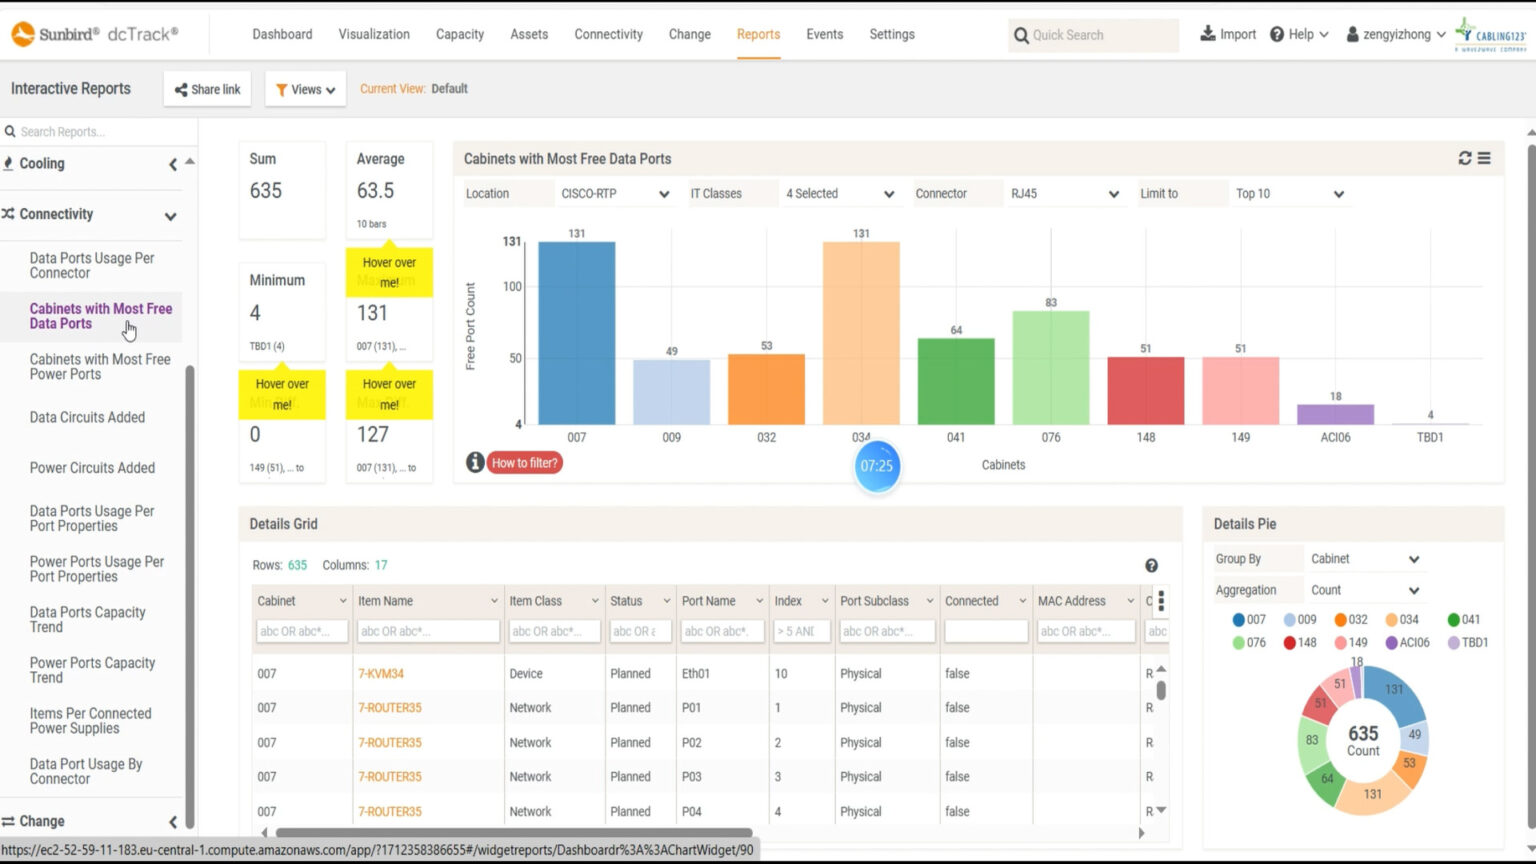Click the blue 007 bar in chart
The height and width of the screenshot is (864, 1536).
click(576, 333)
